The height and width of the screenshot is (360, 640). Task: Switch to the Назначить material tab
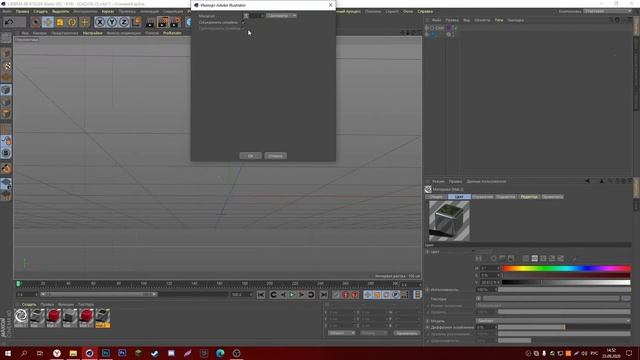552,197
